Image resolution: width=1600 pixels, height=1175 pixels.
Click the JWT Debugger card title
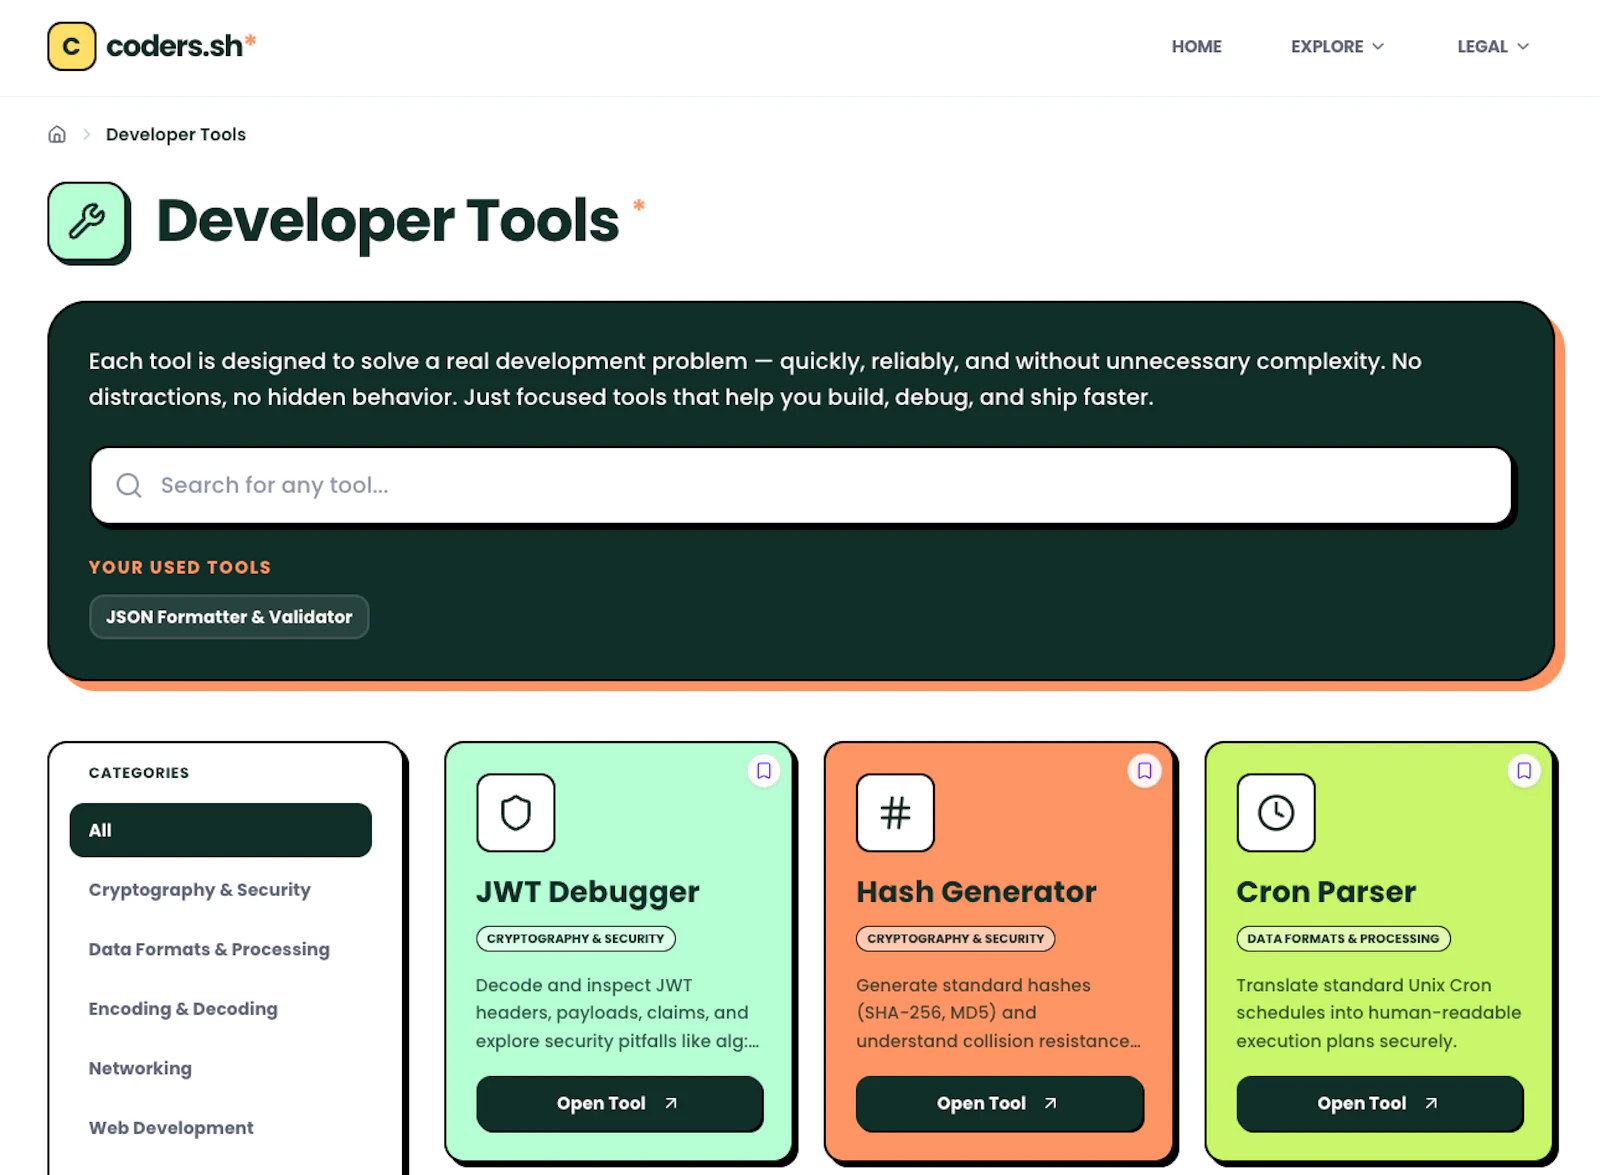588,892
